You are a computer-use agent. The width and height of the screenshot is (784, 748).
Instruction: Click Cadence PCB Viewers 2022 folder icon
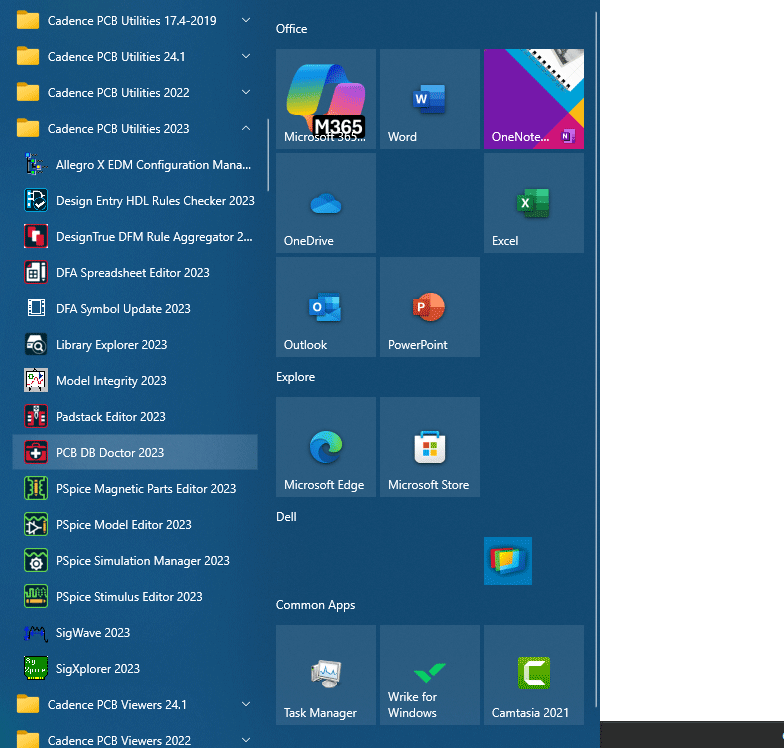tap(28, 740)
